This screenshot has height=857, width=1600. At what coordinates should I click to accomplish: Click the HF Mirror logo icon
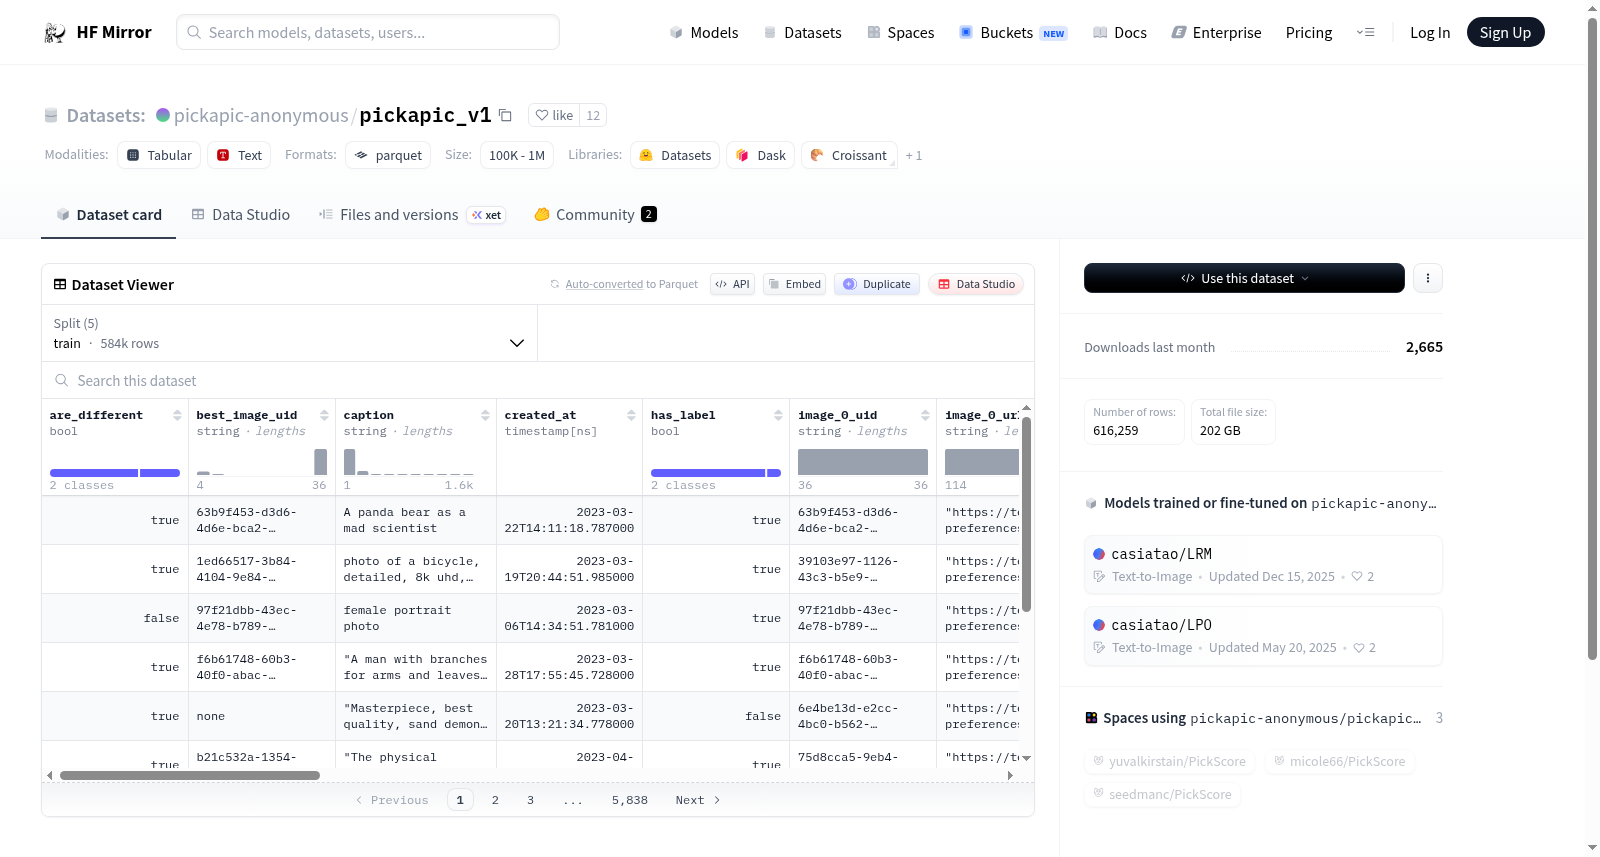pos(55,33)
